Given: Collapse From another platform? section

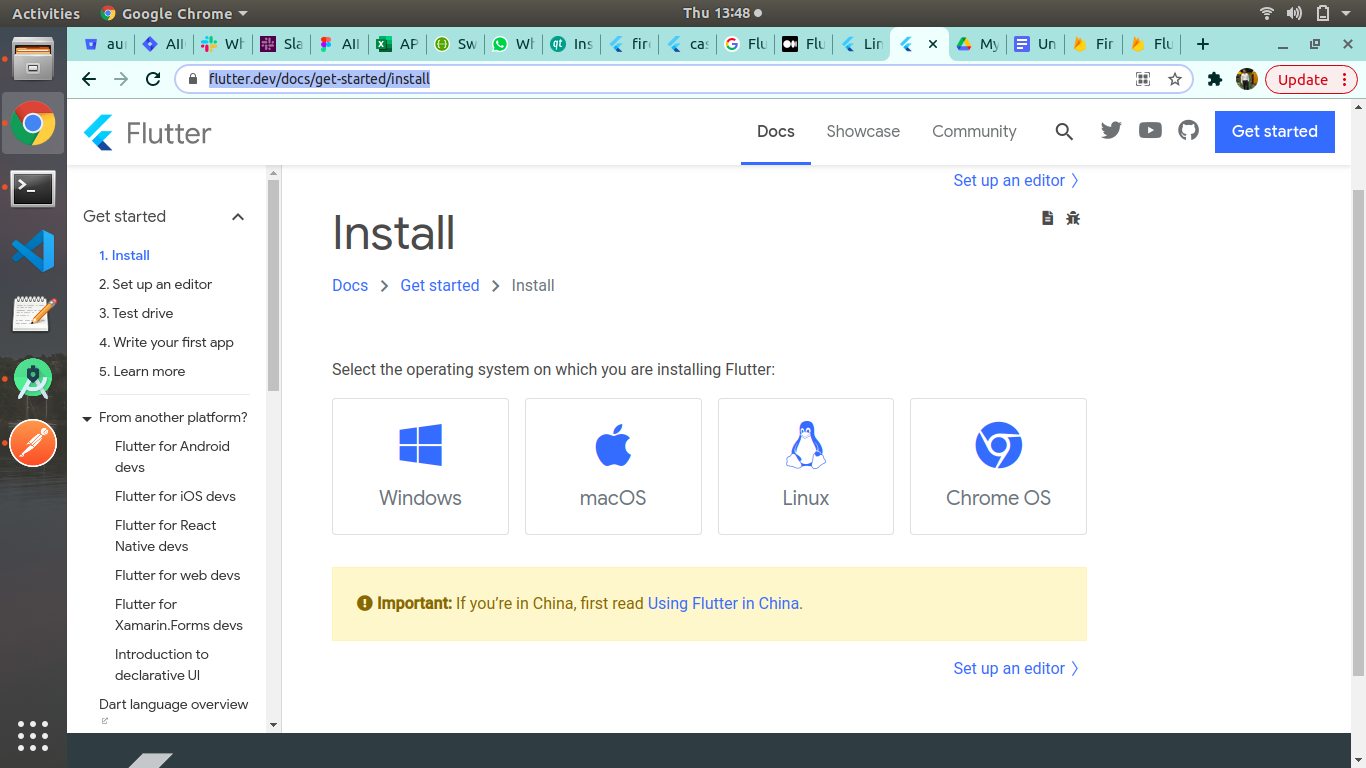Looking at the screenshot, I should point(87,419).
